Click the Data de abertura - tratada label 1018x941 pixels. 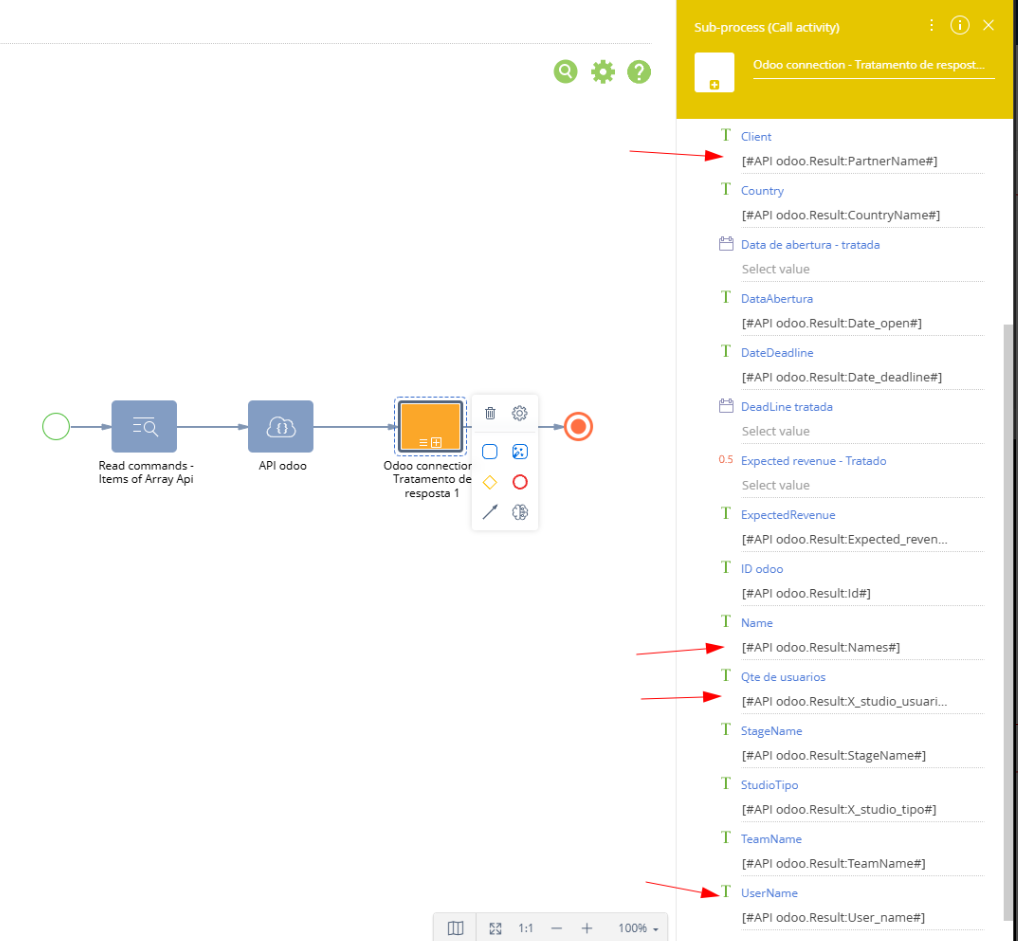[810, 245]
